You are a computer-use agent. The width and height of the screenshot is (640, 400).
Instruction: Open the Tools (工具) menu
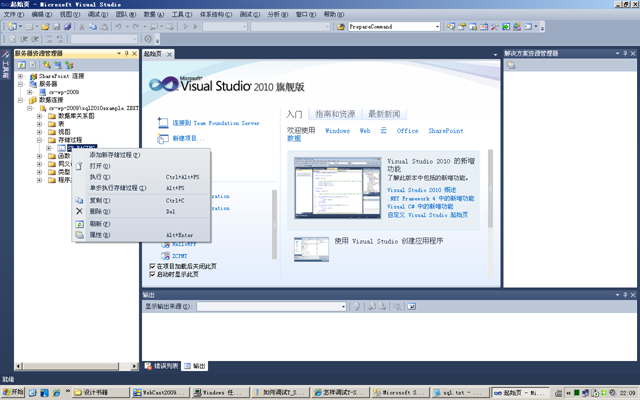[182, 14]
